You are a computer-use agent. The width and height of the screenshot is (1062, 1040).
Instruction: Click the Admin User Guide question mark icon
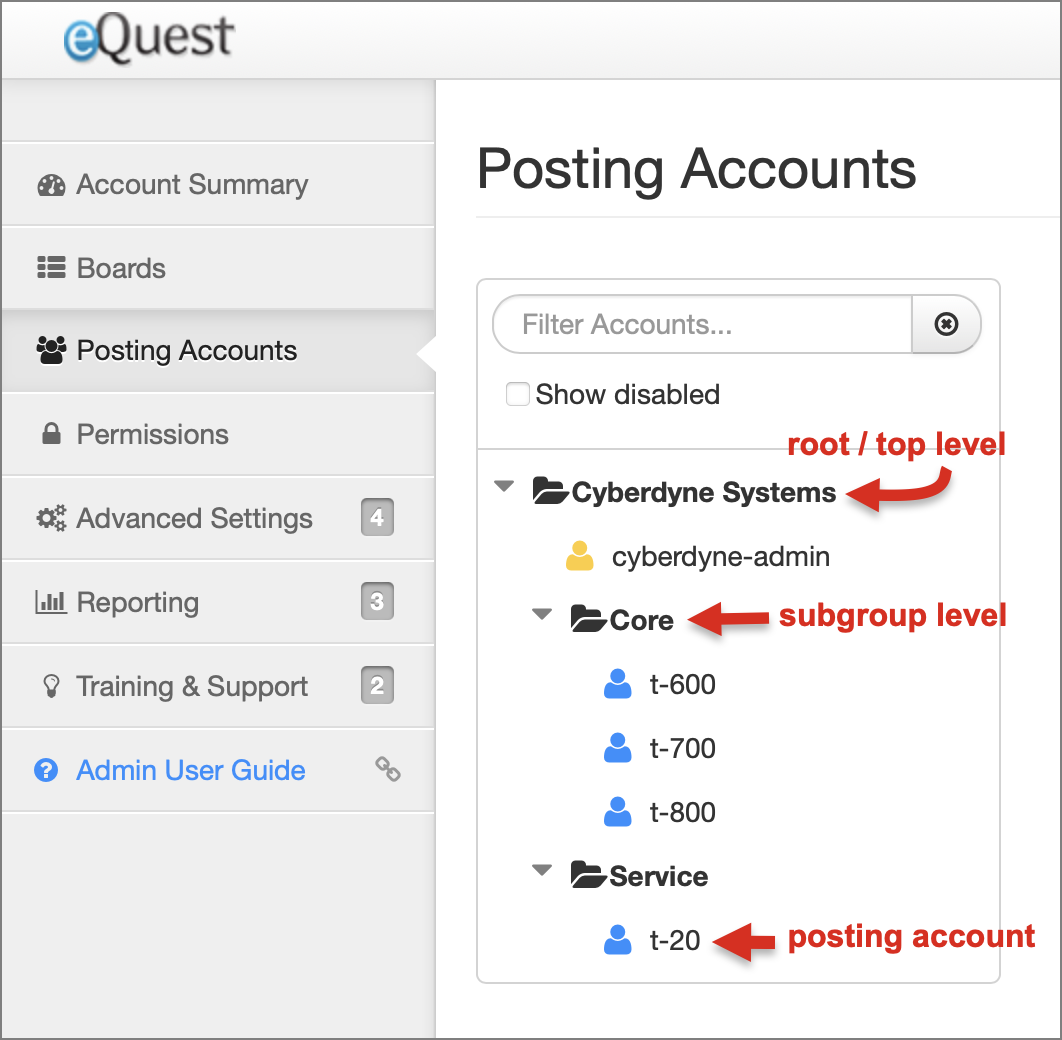coord(44,770)
